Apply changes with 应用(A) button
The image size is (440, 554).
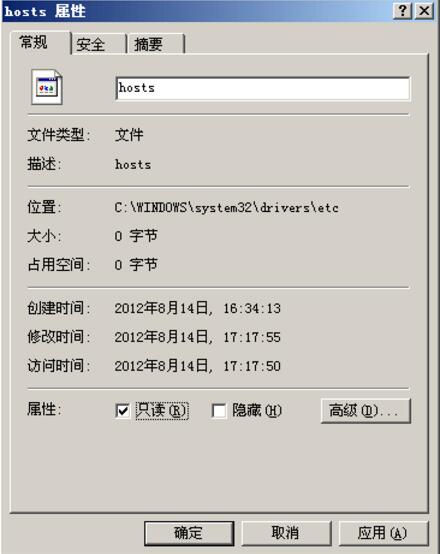[x=383, y=533]
